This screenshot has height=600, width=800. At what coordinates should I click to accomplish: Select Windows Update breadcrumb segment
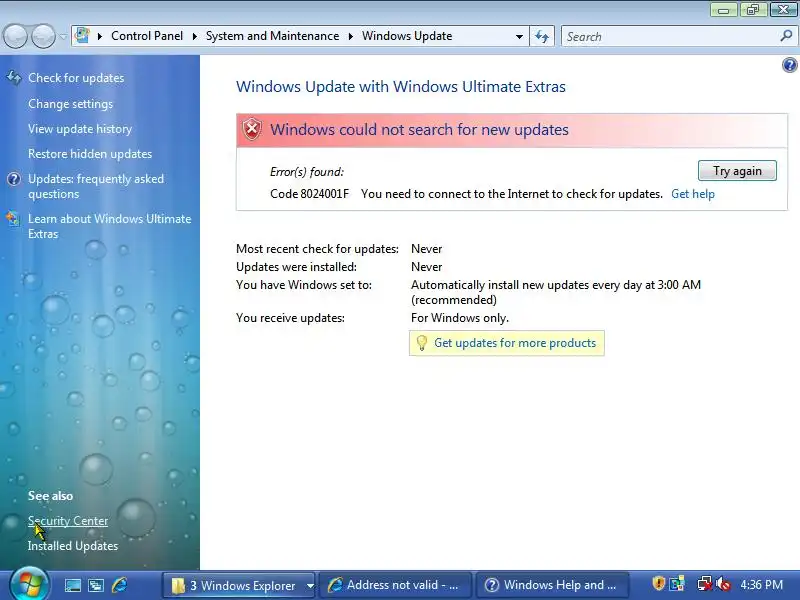tap(407, 36)
